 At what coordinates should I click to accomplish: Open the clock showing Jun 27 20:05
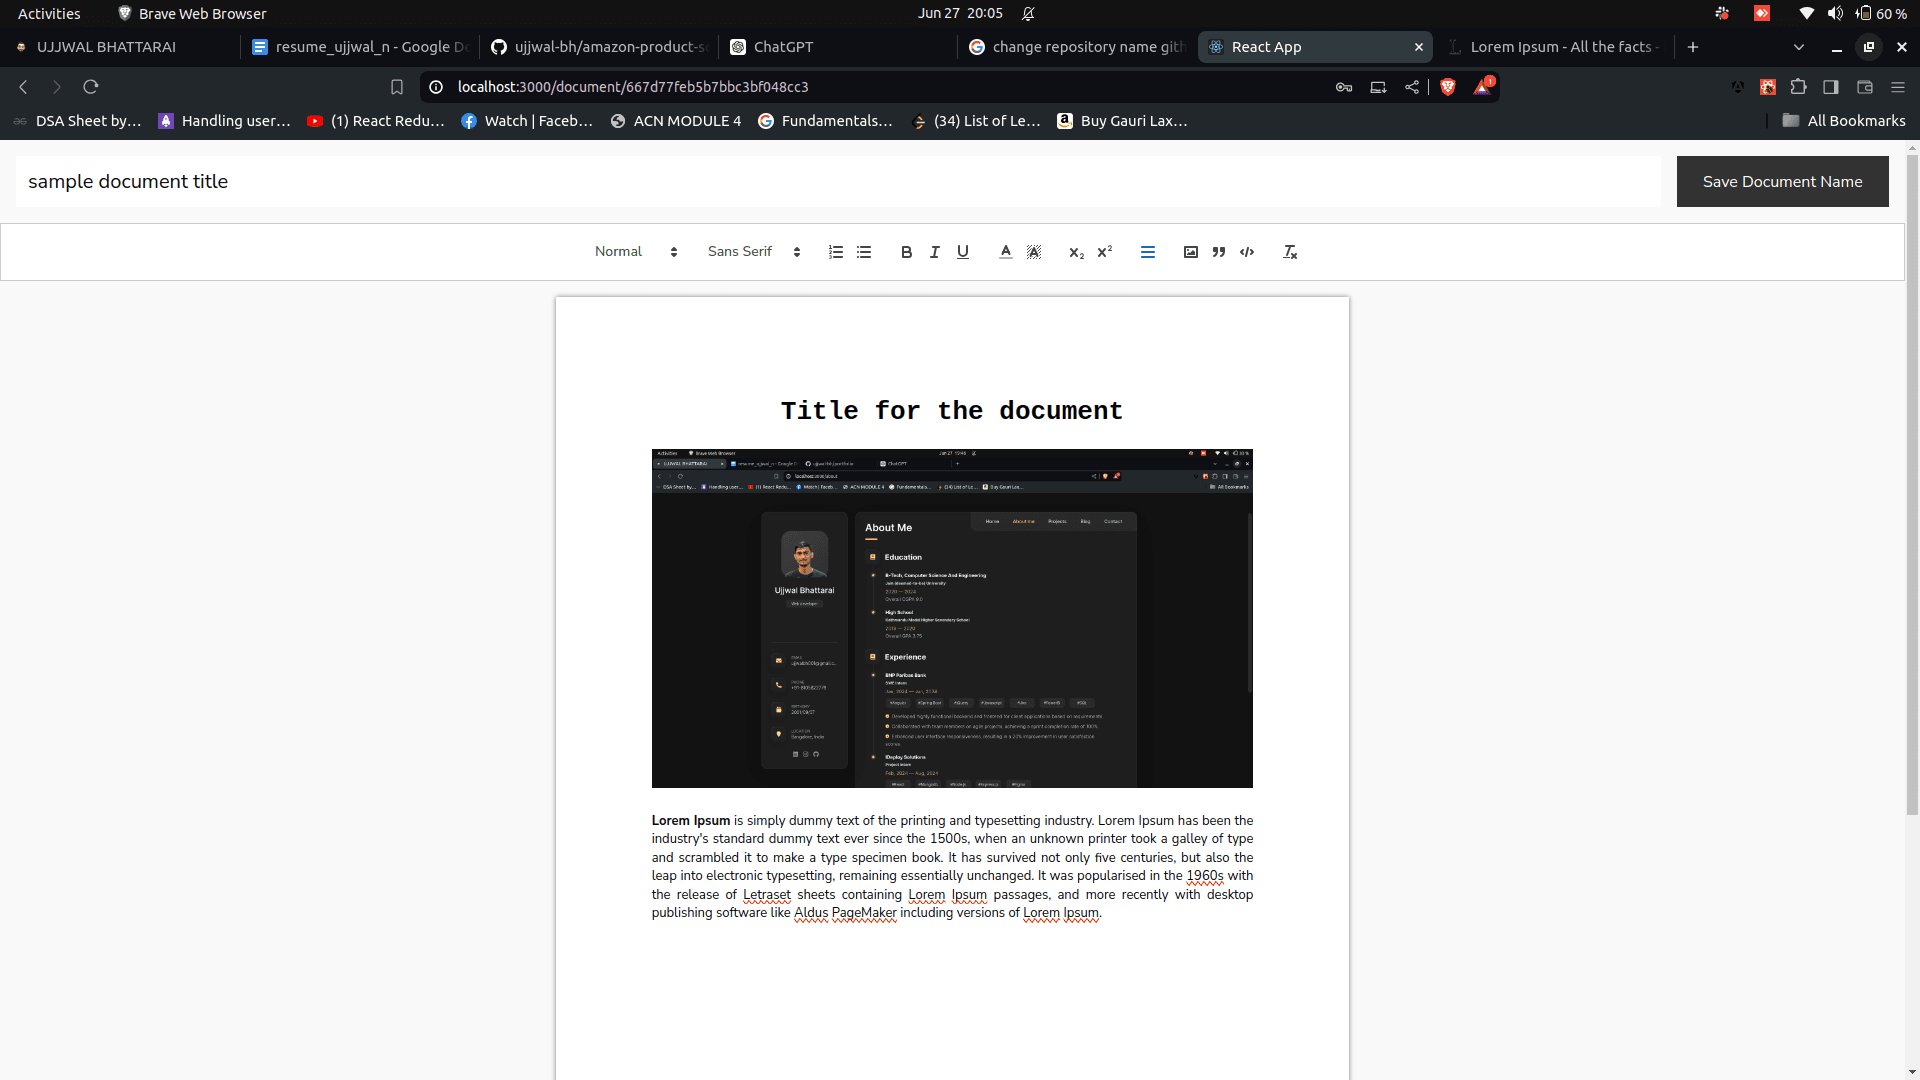click(x=960, y=13)
